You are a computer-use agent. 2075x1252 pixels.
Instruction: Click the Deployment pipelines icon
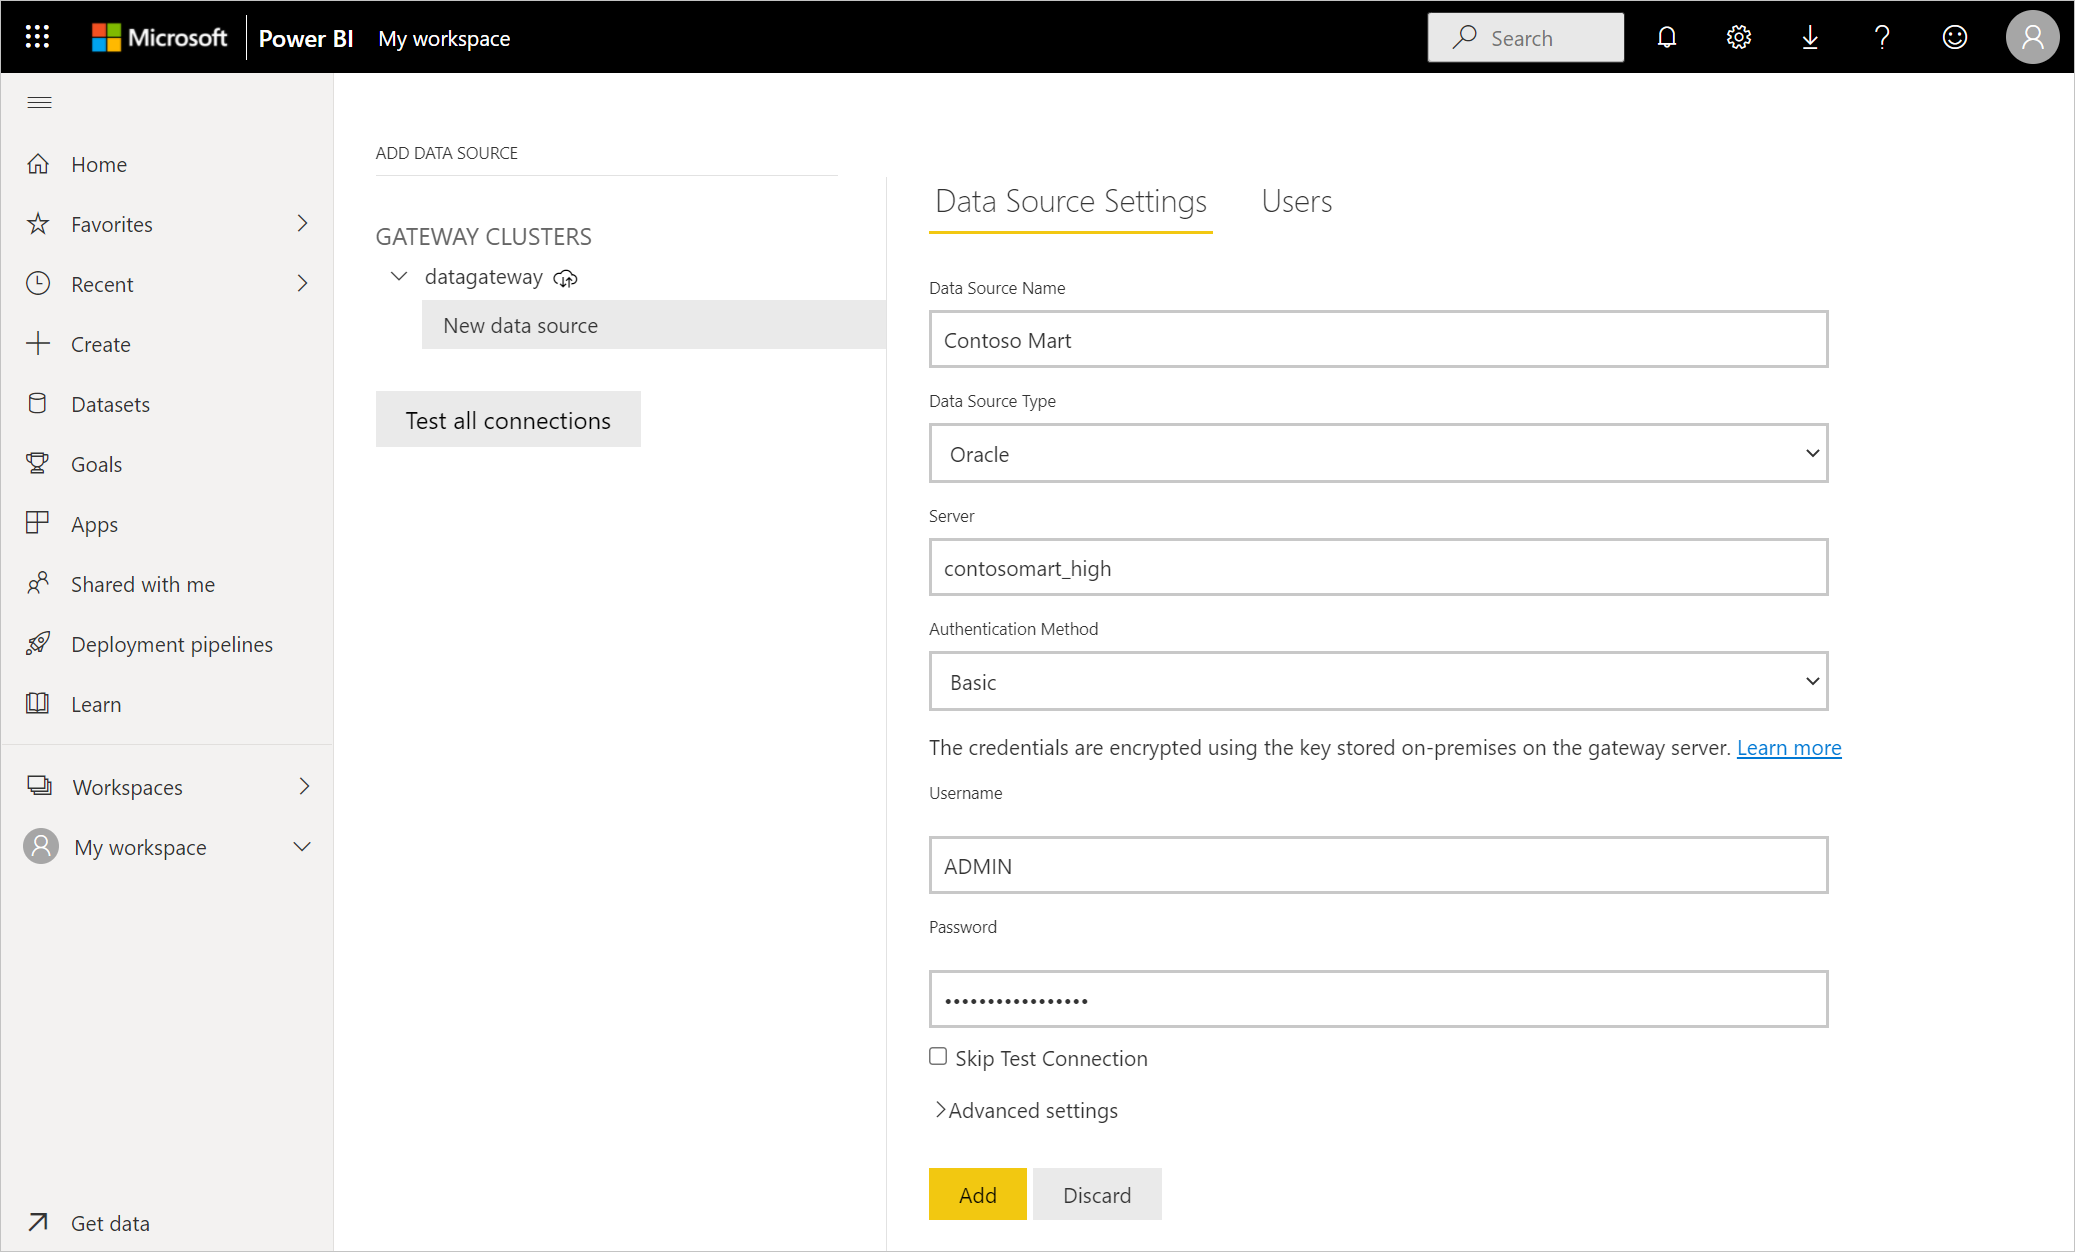click(40, 643)
